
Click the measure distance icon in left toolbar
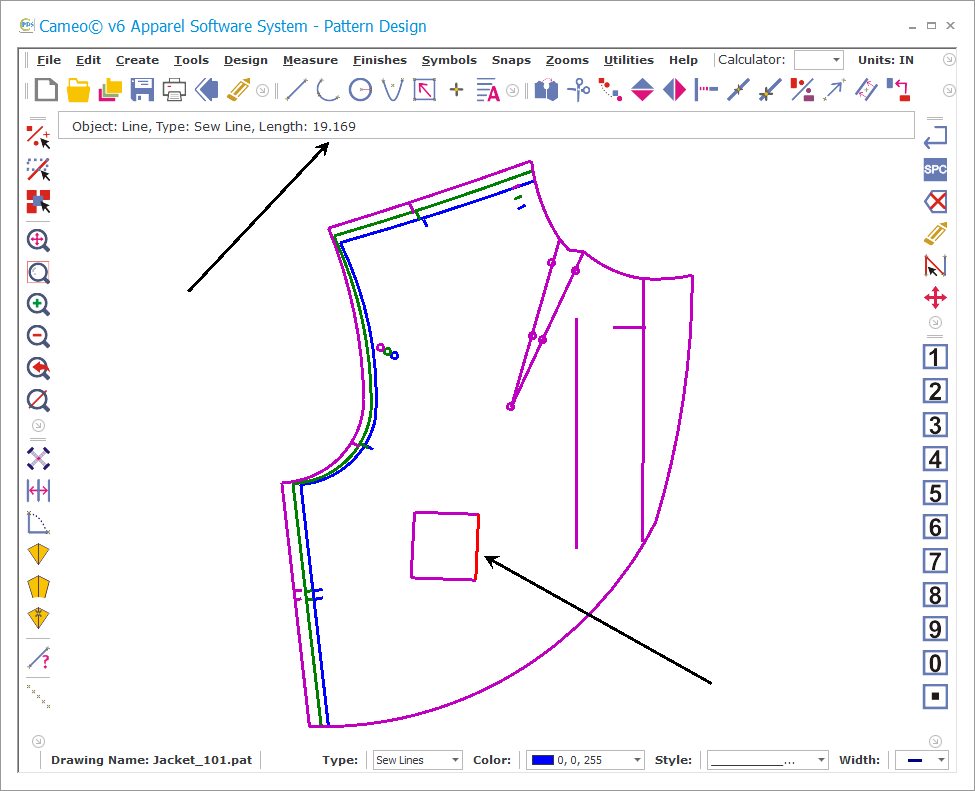pyautogui.click(x=39, y=491)
